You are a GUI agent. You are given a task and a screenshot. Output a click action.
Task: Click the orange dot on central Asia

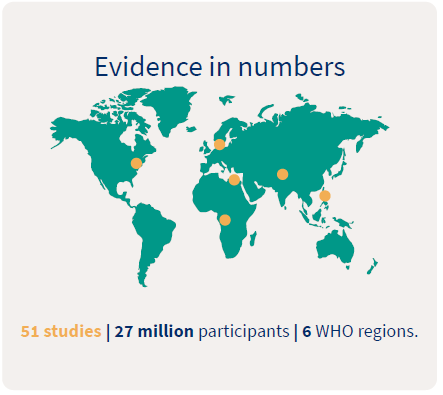tap(282, 174)
